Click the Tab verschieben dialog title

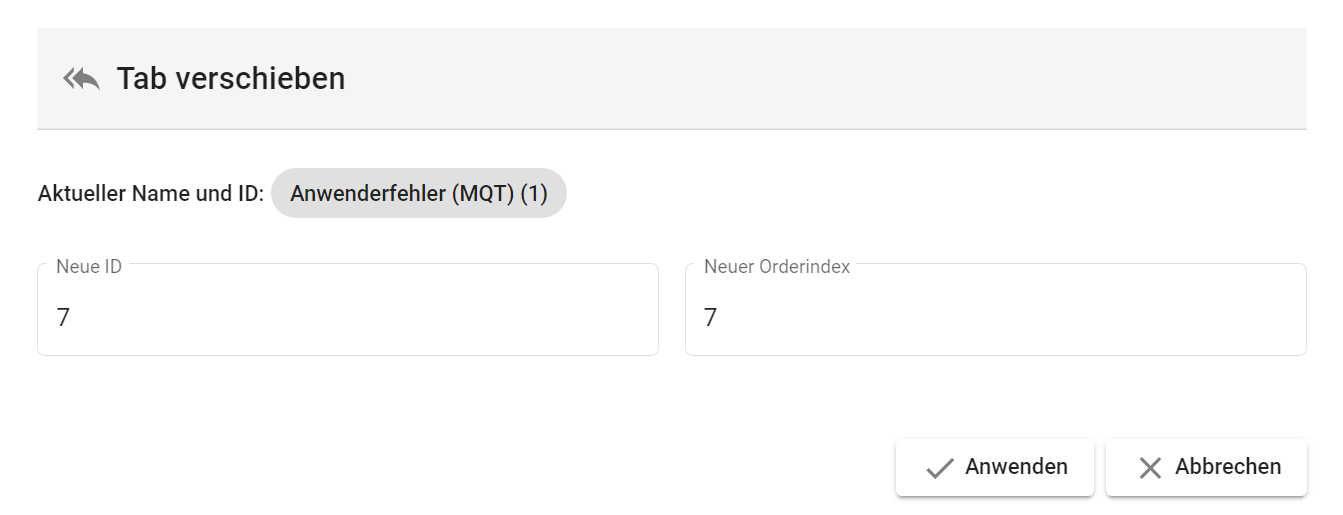click(x=231, y=78)
